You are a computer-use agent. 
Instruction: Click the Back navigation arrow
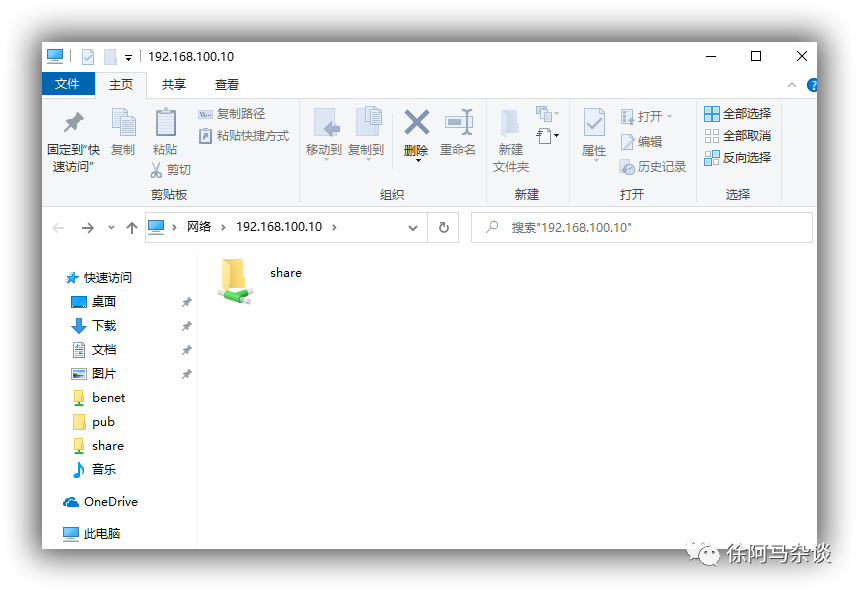58,227
